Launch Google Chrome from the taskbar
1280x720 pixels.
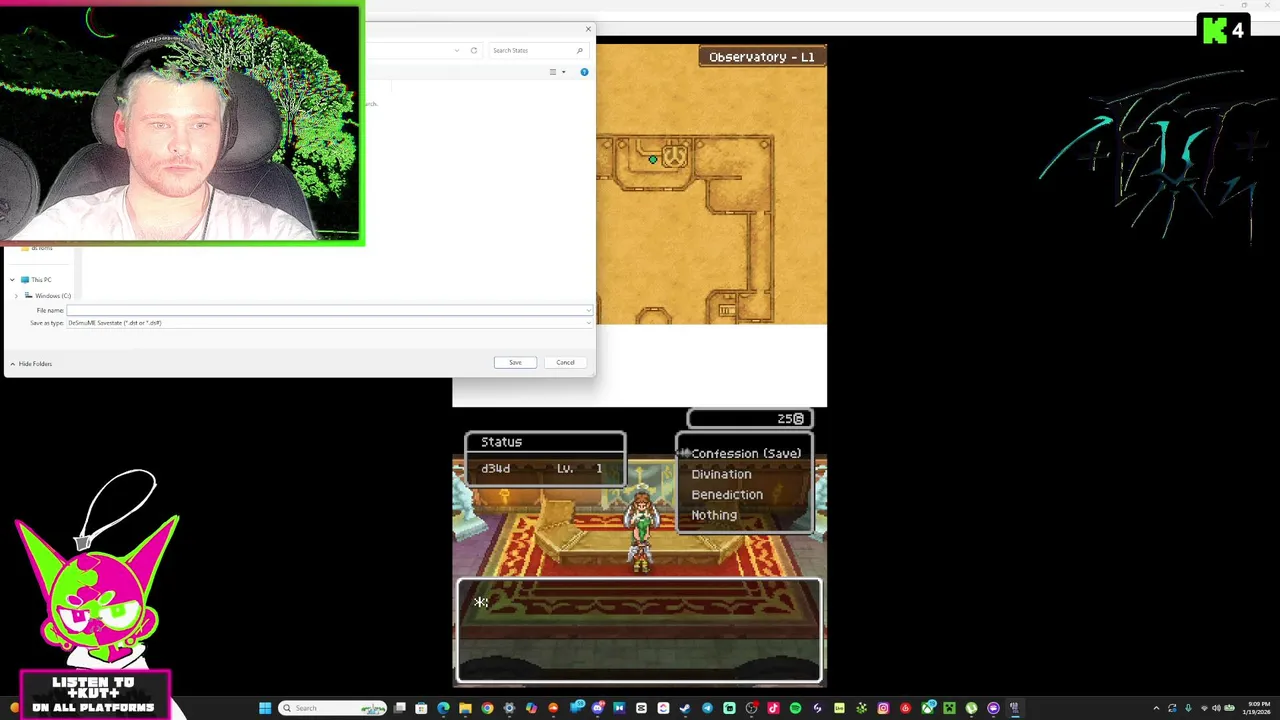point(487,708)
